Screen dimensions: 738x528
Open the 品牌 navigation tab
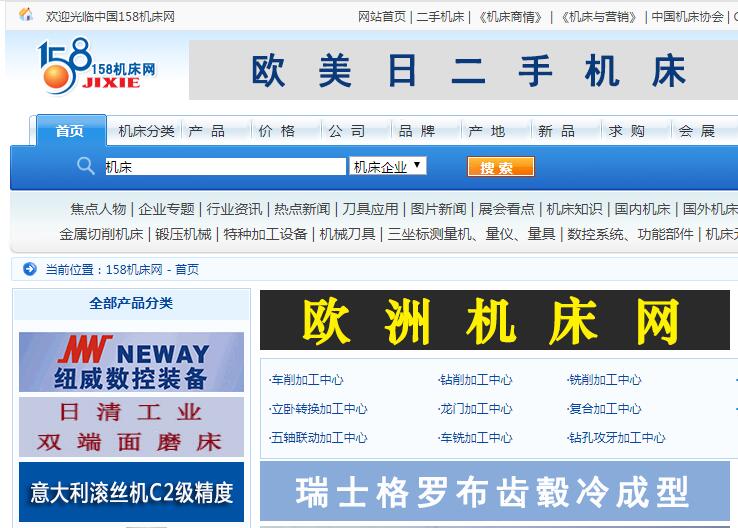coord(417,131)
